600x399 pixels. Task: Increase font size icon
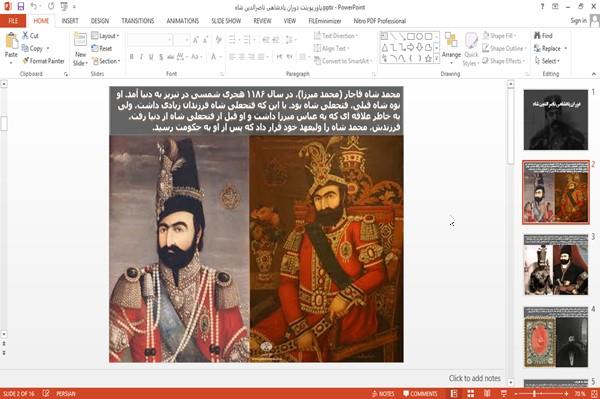coord(196,39)
